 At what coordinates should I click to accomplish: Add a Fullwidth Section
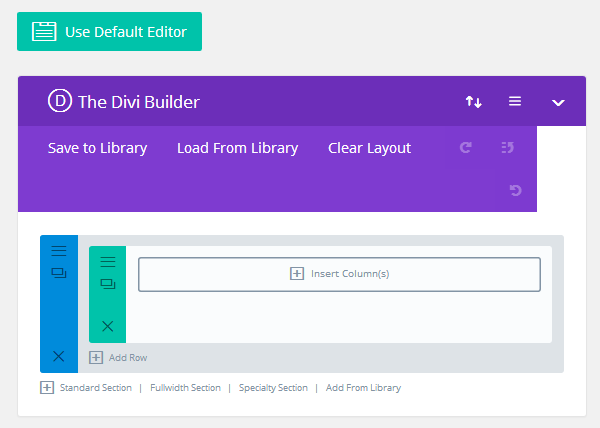[x=185, y=388]
